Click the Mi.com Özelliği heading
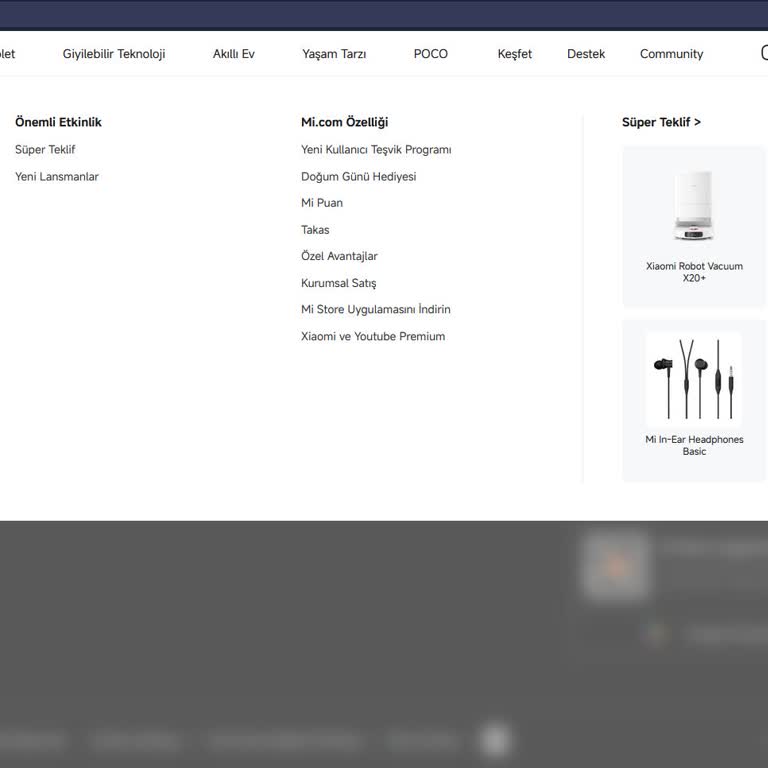This screenshot has height=768, width=768. 344,122
